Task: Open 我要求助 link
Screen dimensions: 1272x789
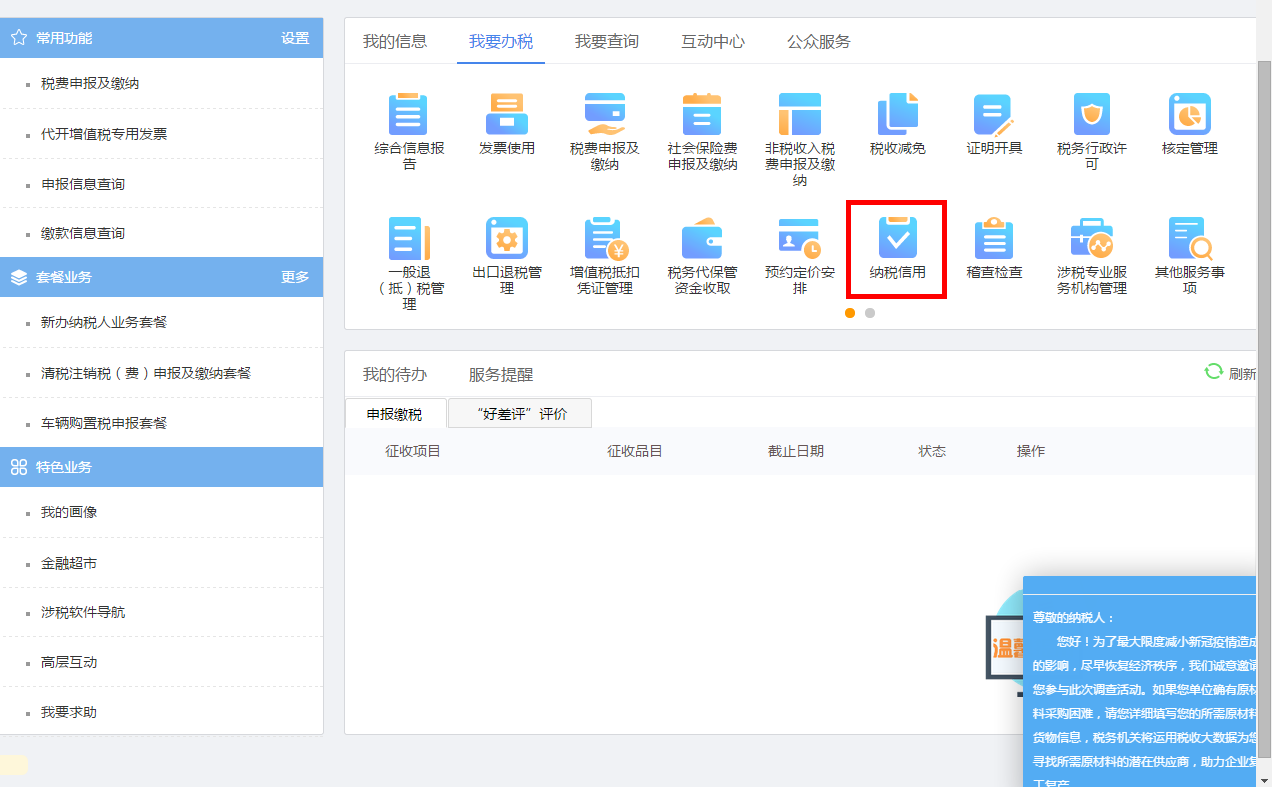Action: pyautogui.click(x=69, y=712)
